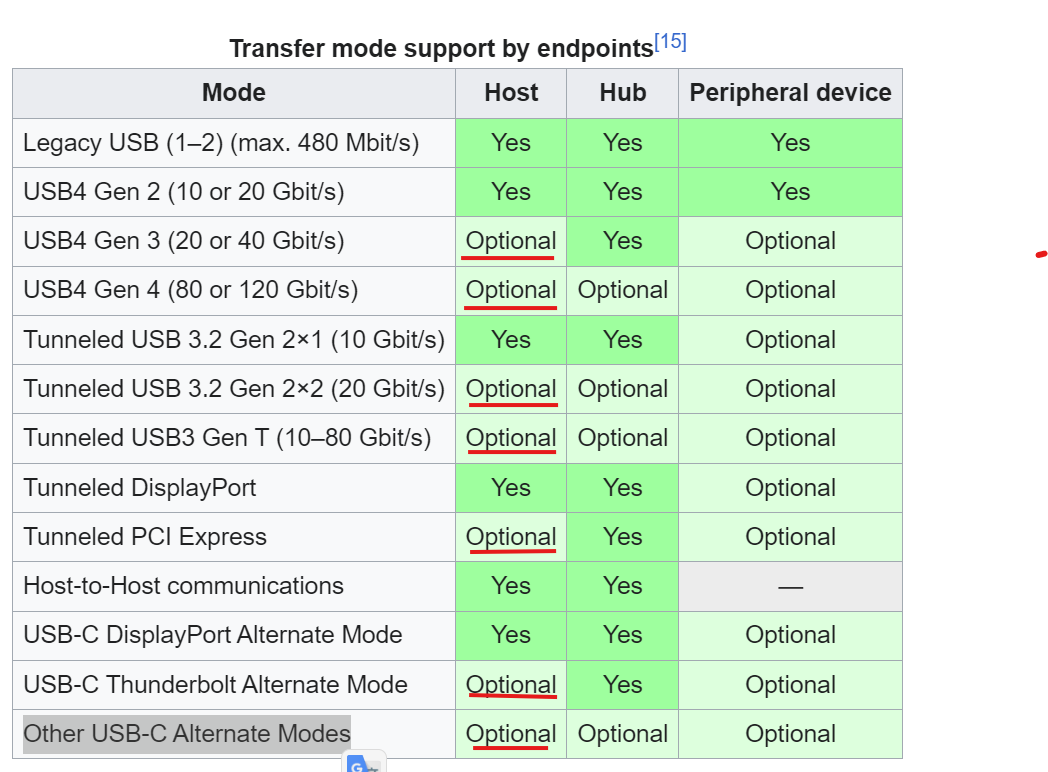Click the Tunneled PCI Express row label

pos(144,537)
